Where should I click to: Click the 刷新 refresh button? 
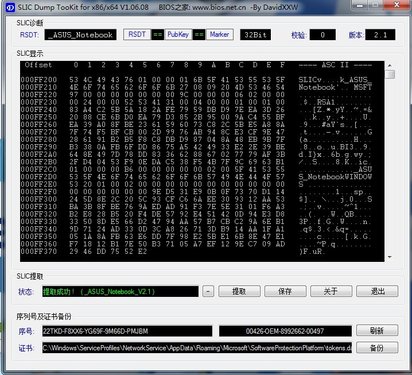(x=377, y=331)
